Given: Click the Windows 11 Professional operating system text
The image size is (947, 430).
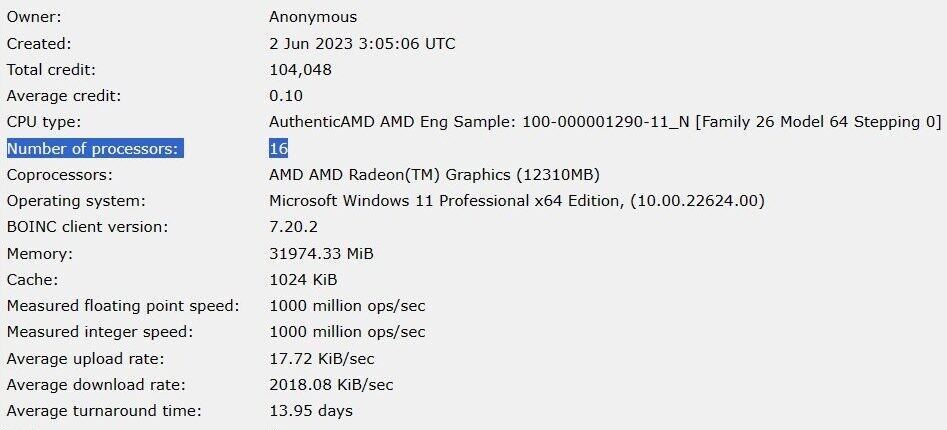Looking at the screenshot, I should click(517, 201).
